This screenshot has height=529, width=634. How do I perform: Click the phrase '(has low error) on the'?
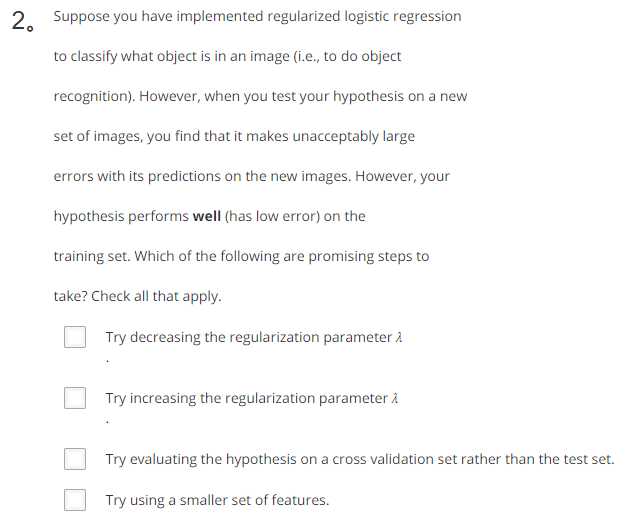click(x=295, y=216)
